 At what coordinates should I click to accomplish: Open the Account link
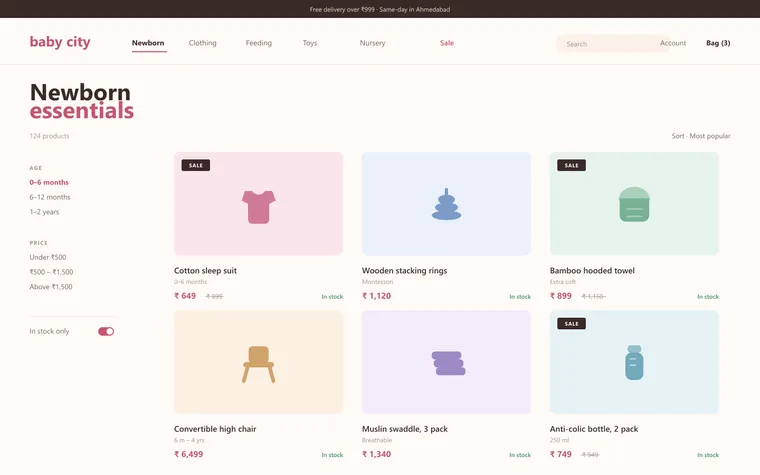coord(673,43)
